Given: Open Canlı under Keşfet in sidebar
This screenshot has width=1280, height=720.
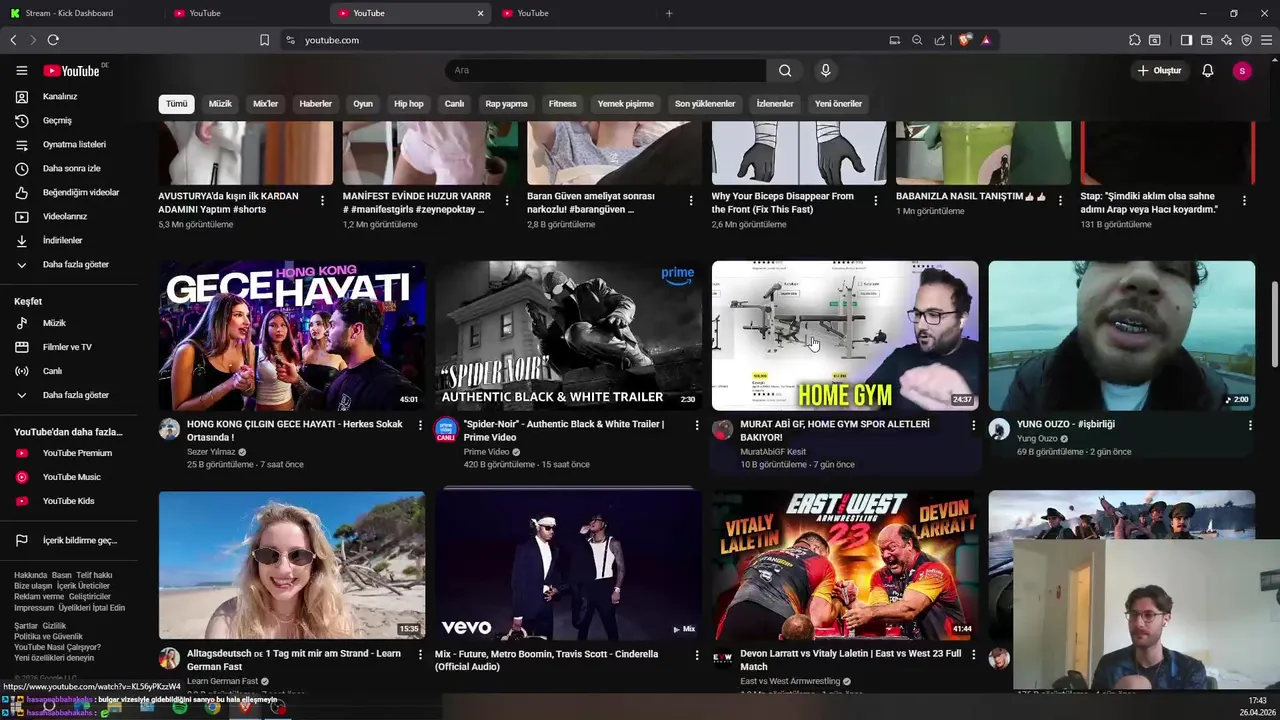Looking at the screenshot, I should click(x=70, y=371).
